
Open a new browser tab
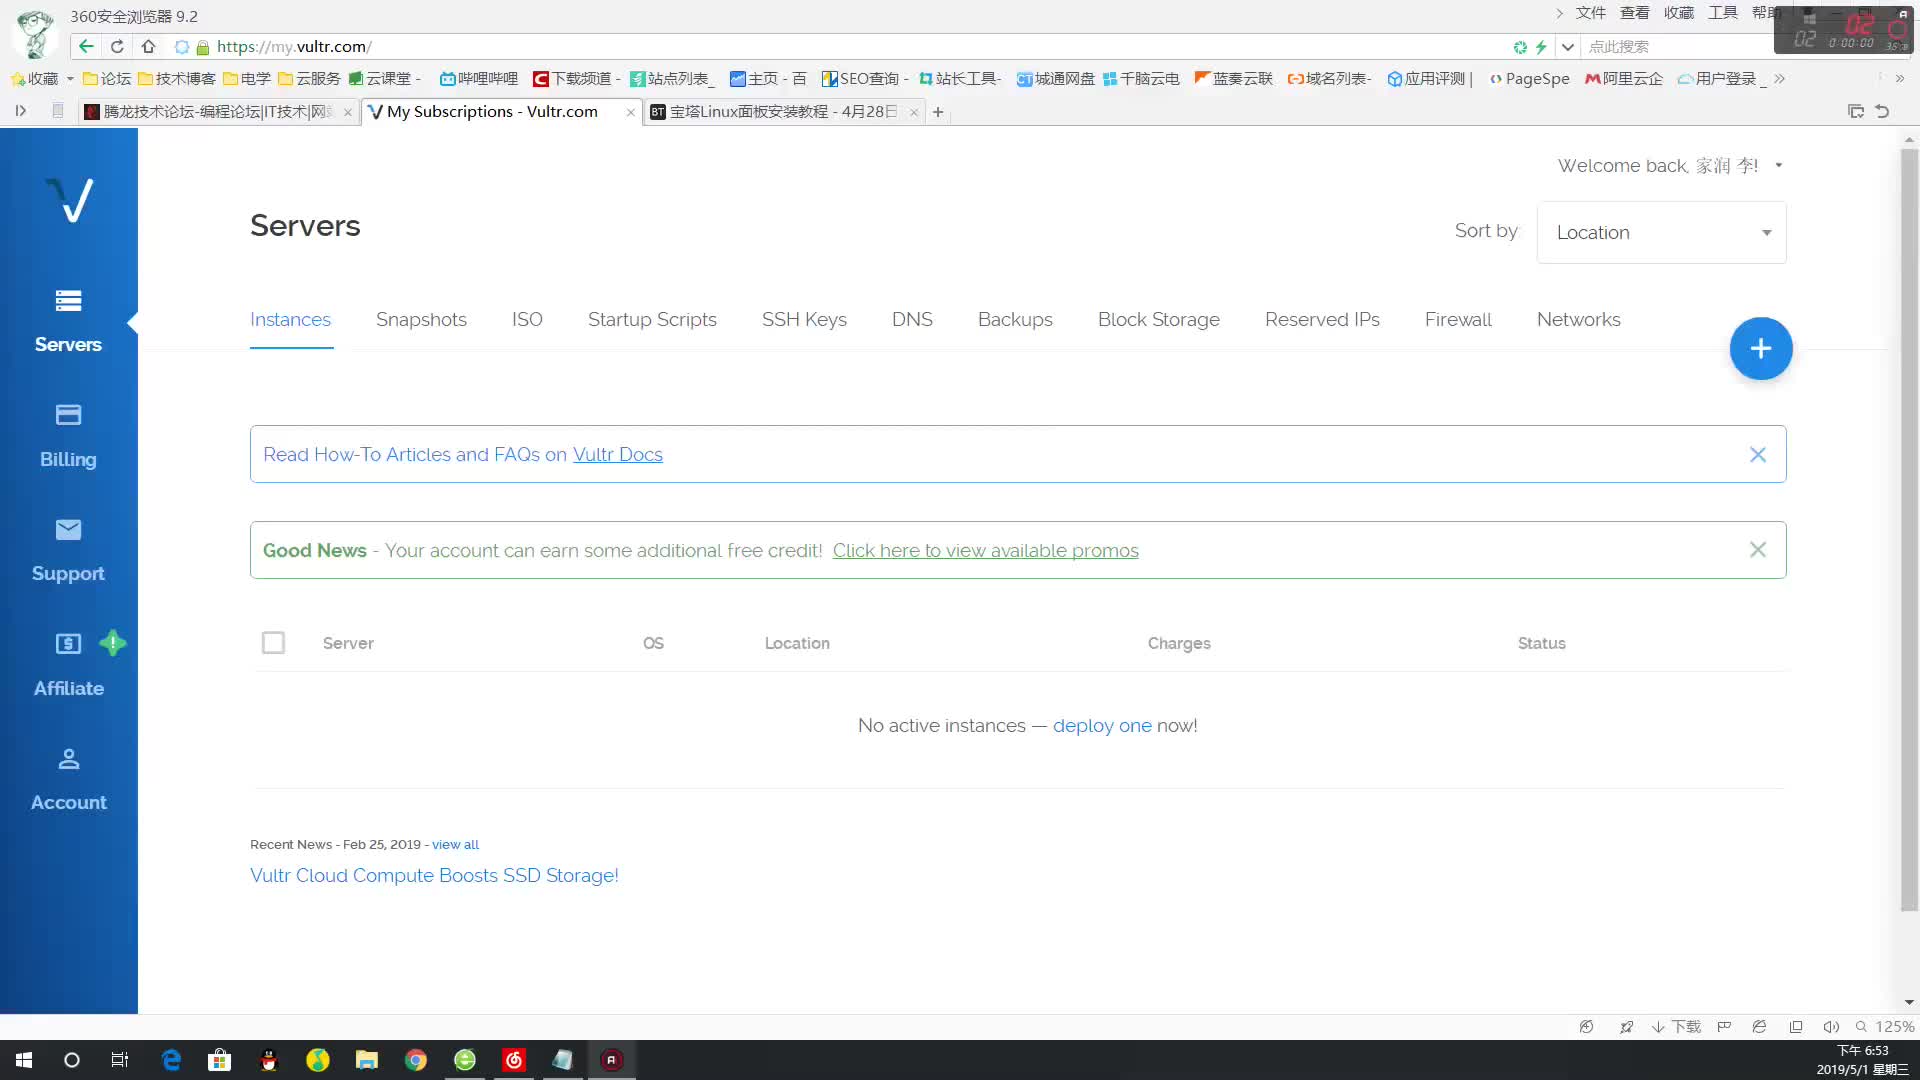coord(938,112)
